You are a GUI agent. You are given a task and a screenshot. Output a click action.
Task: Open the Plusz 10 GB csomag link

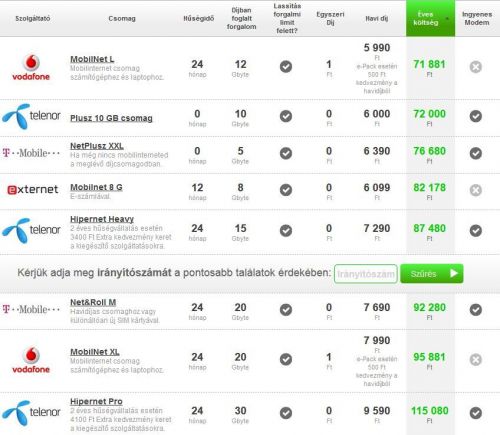(x=111, y=118)
